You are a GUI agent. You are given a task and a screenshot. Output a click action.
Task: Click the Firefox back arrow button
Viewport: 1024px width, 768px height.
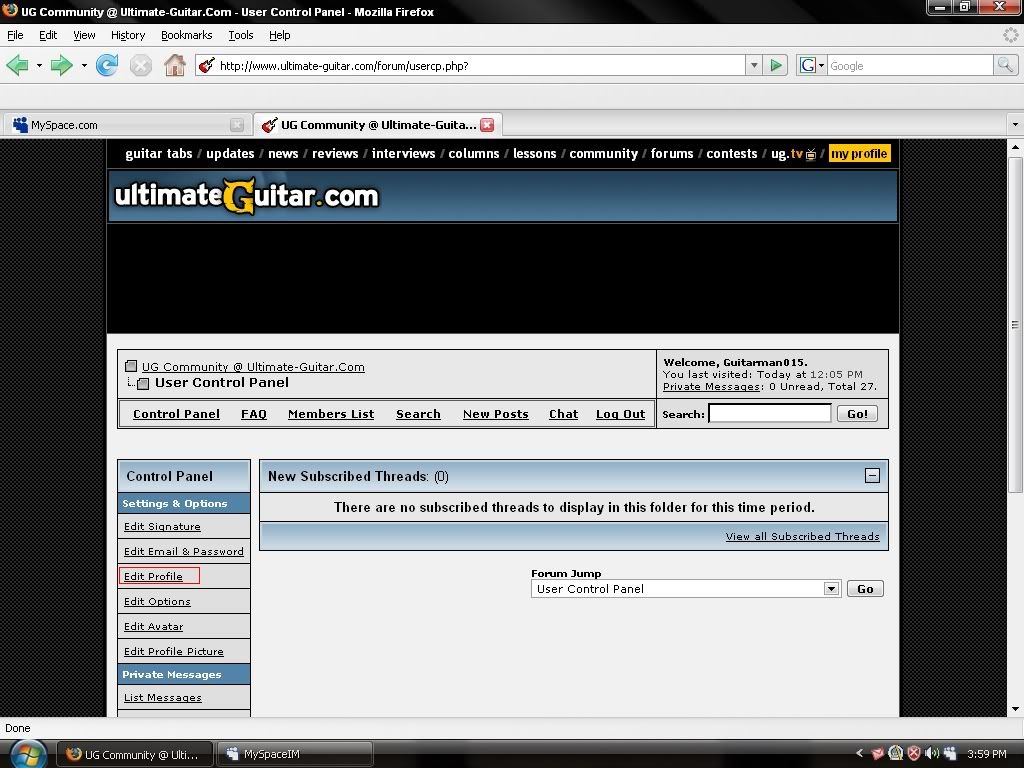(x=18, y=65)
